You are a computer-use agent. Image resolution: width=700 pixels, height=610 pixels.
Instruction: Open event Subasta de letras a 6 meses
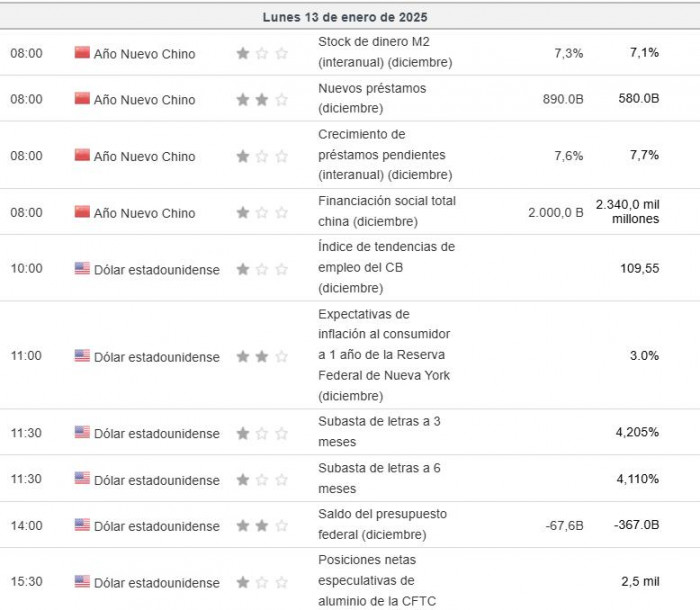[x=379, y=478]
